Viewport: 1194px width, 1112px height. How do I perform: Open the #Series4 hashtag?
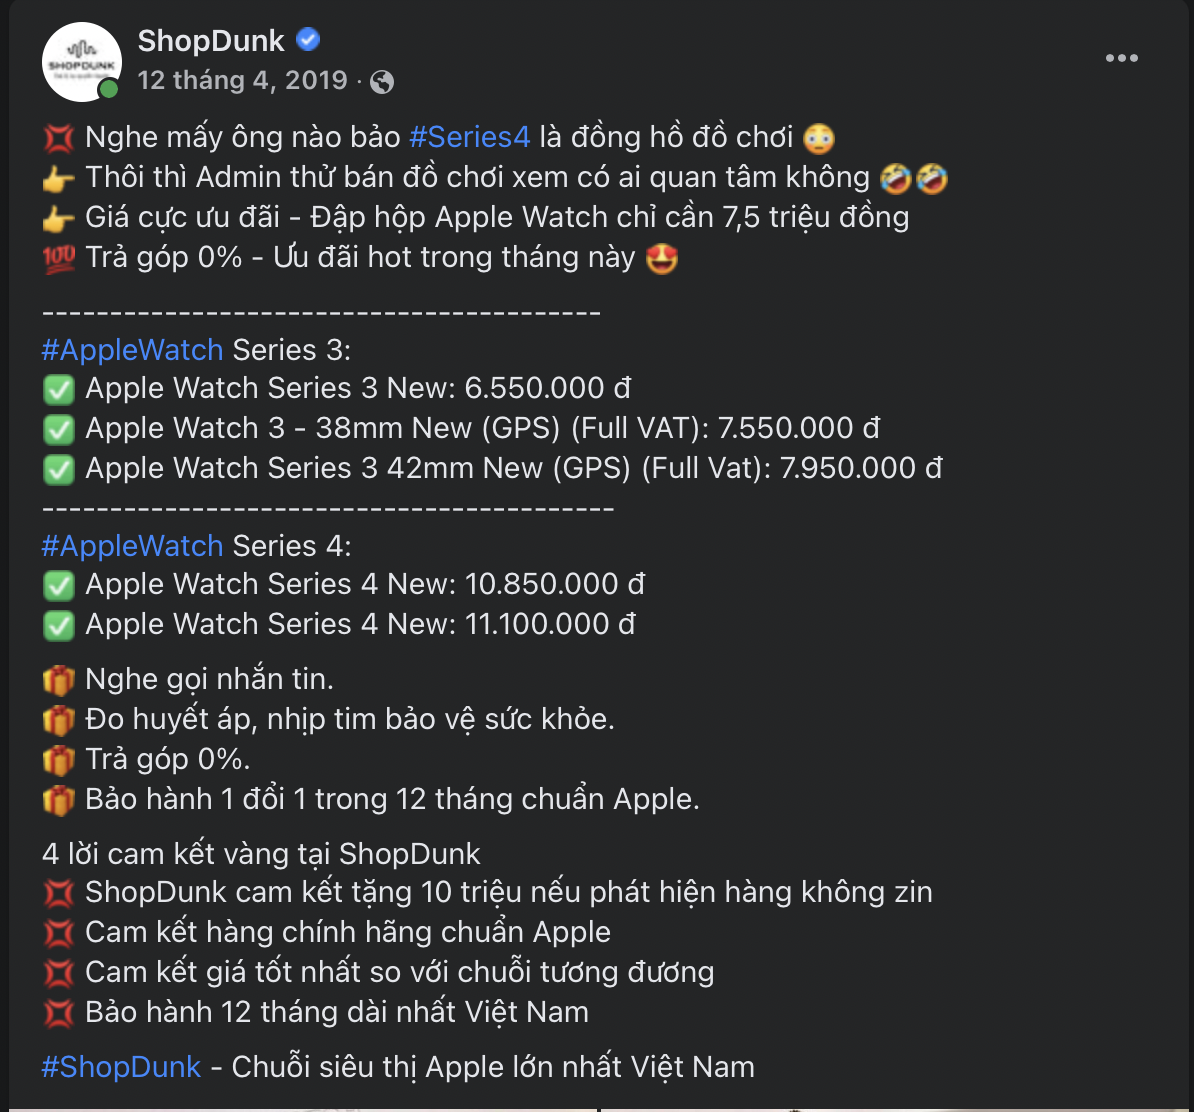(469, 137)
